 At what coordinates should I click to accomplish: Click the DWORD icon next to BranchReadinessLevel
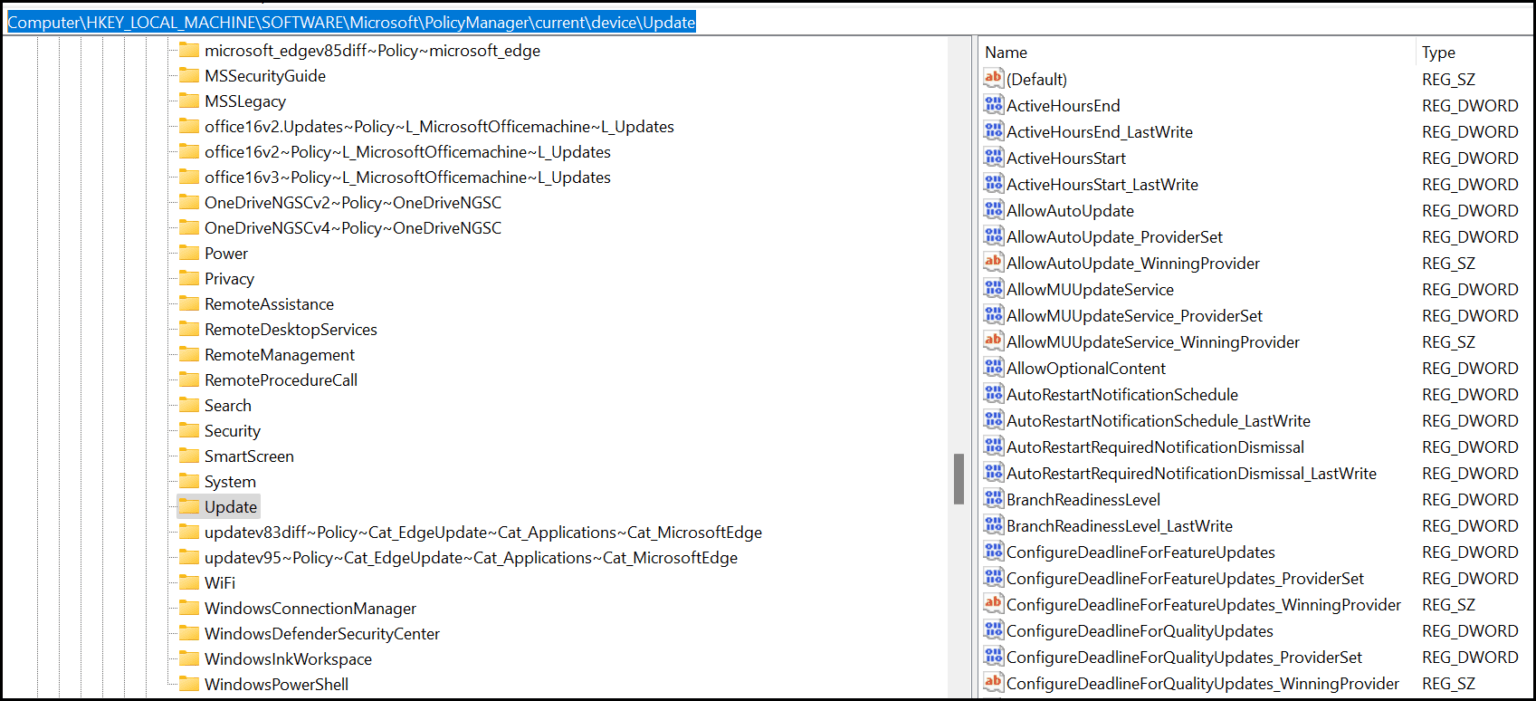click(993, 499)
